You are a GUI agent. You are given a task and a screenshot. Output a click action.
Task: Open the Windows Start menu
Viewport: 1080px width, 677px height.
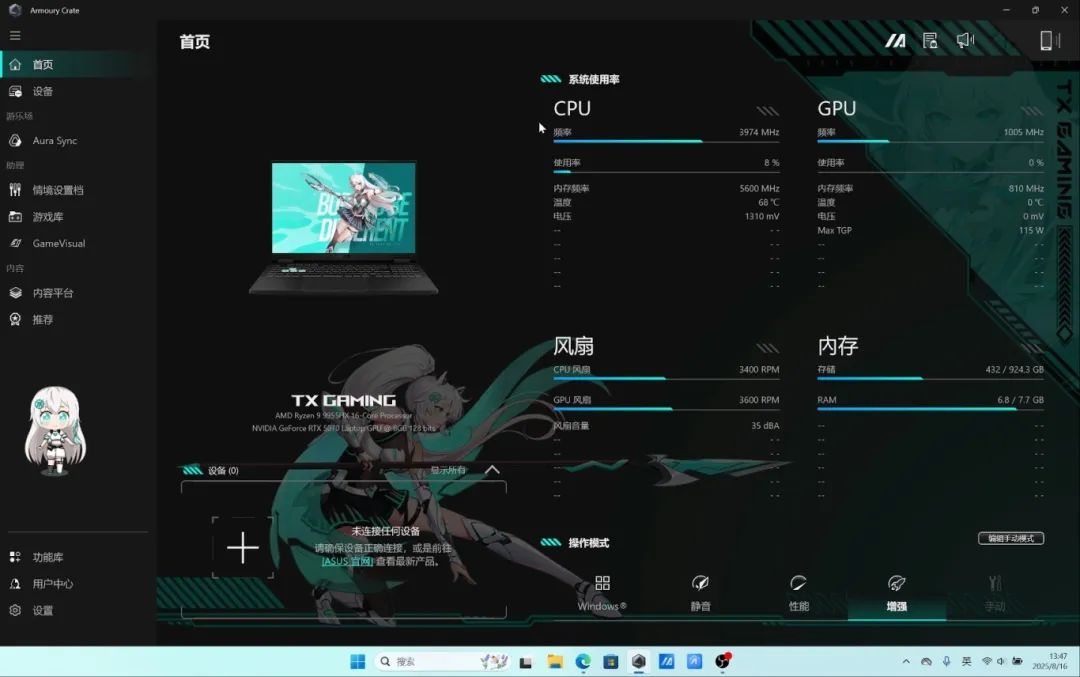pyautogui.click(x=357, y=662)
